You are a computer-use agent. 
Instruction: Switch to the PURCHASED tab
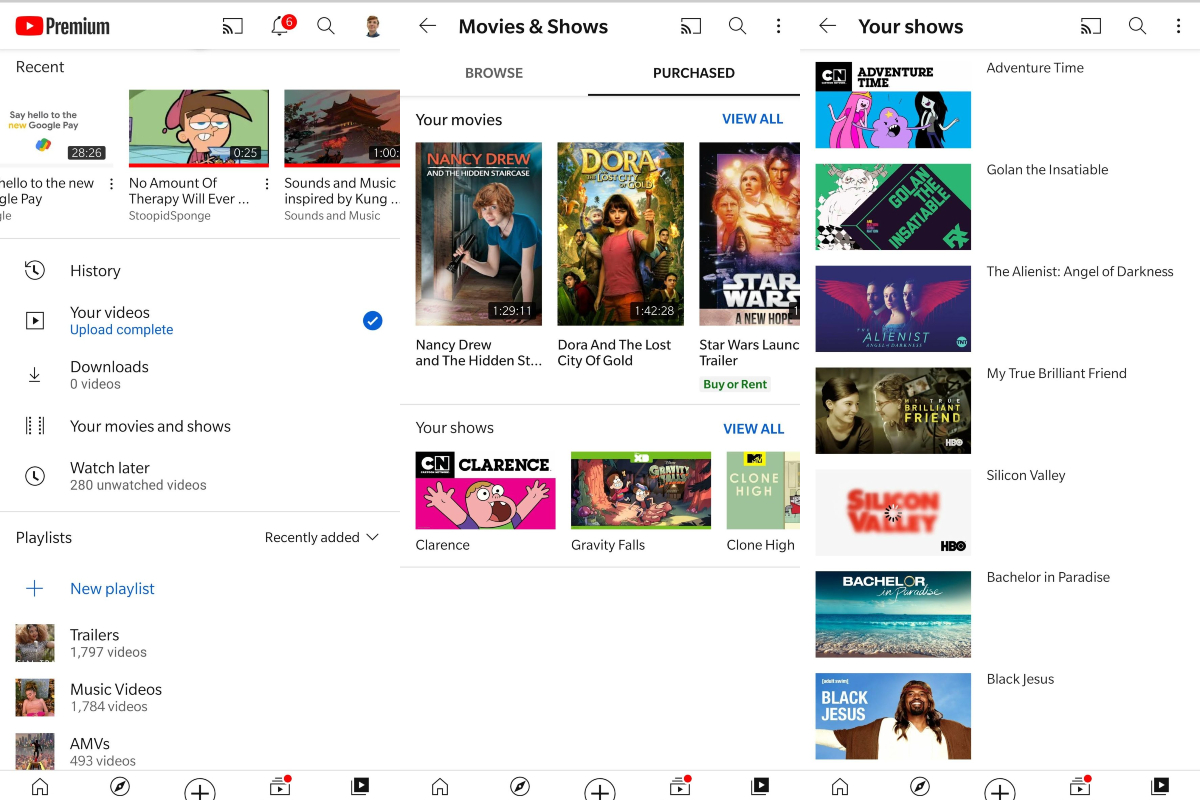coord(694,73)
